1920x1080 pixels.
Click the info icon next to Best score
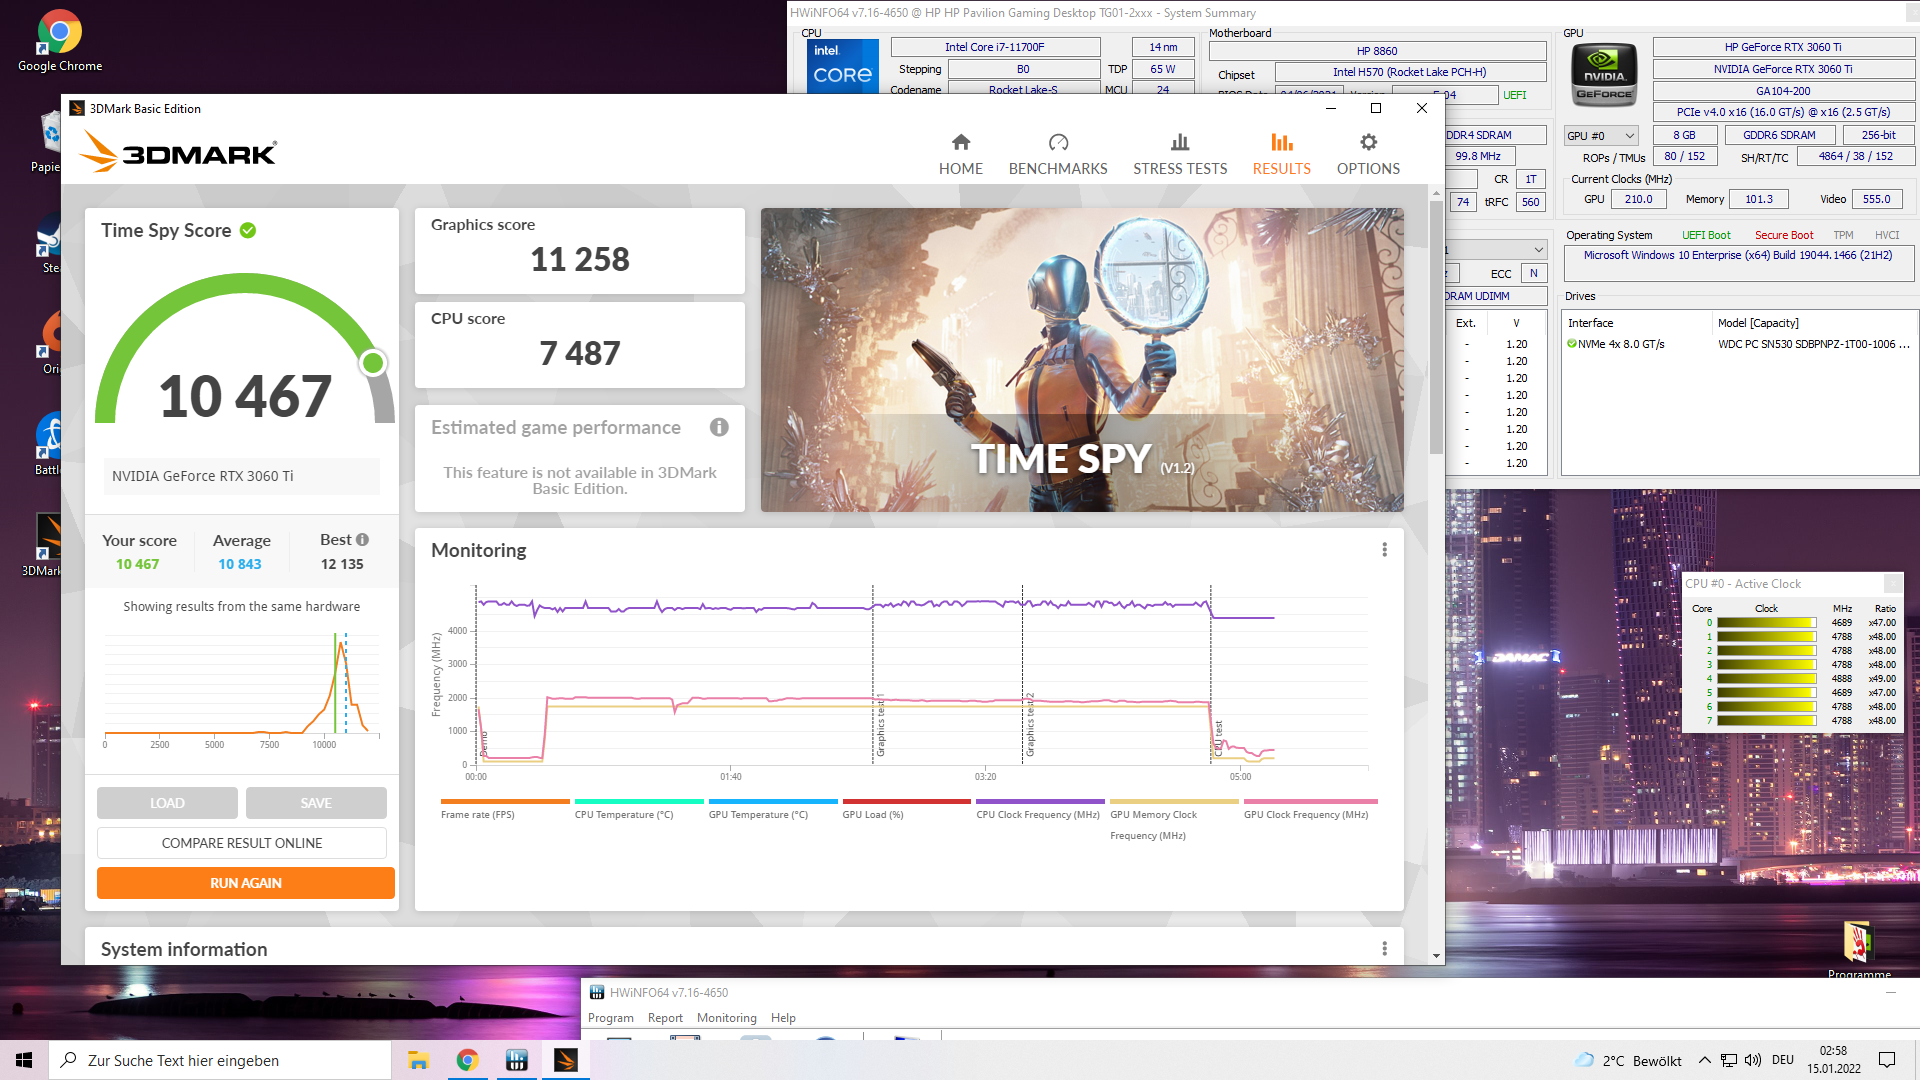(x=363, y=540)
